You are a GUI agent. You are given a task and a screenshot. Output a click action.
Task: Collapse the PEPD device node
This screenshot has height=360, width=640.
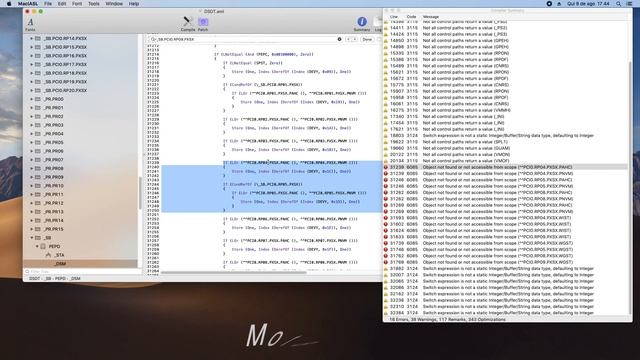click(37, 246)
